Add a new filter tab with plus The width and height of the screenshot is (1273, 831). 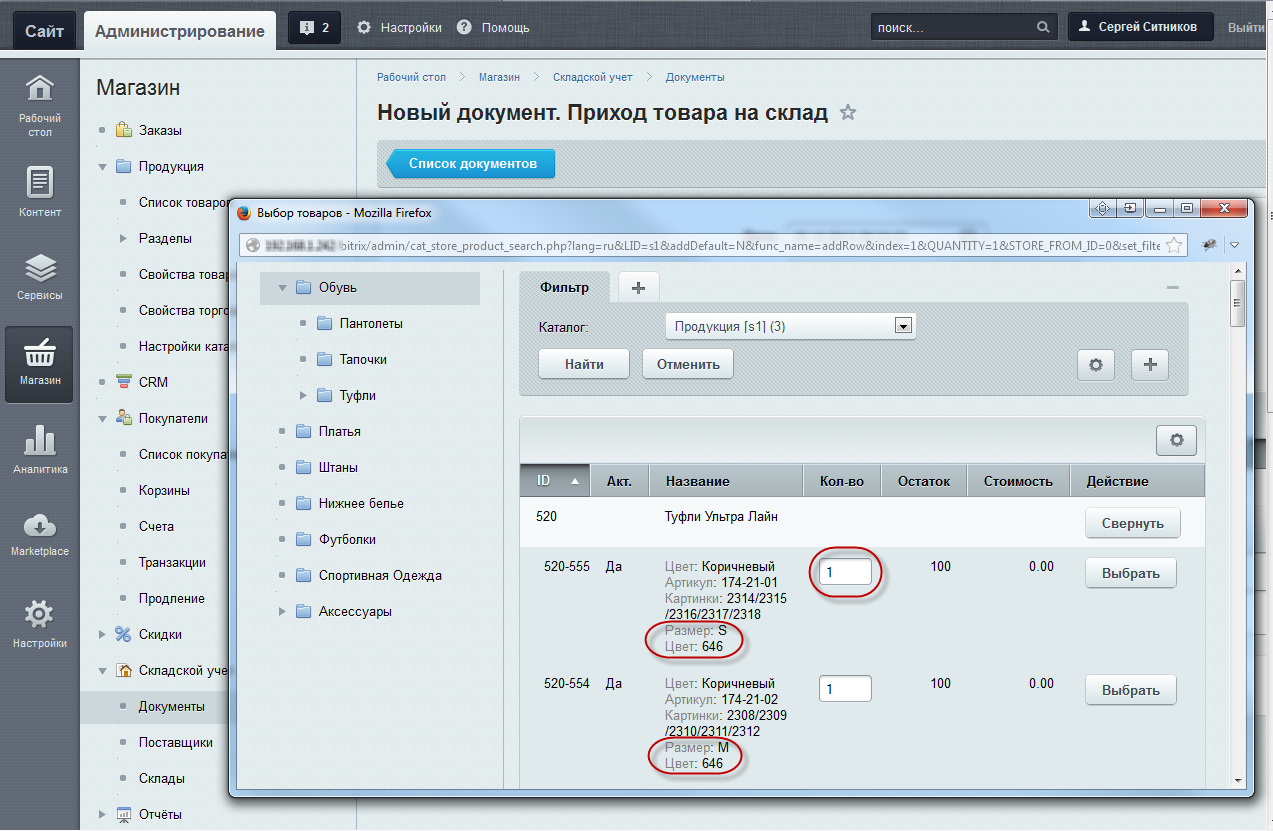coord(639,288)
